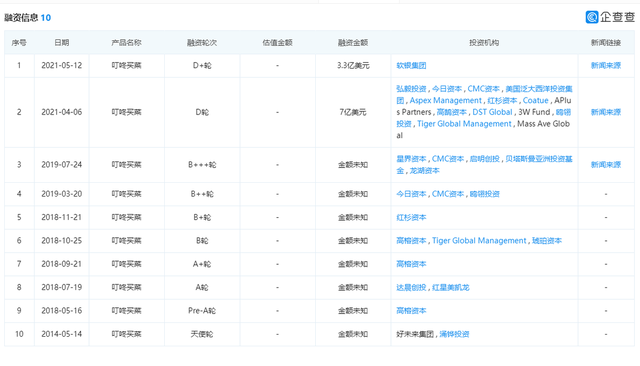The width and height of the screenshot is (640, 366).
Task: Click CMC资本 link in the B+++轮 row
Action: (448, 159)
